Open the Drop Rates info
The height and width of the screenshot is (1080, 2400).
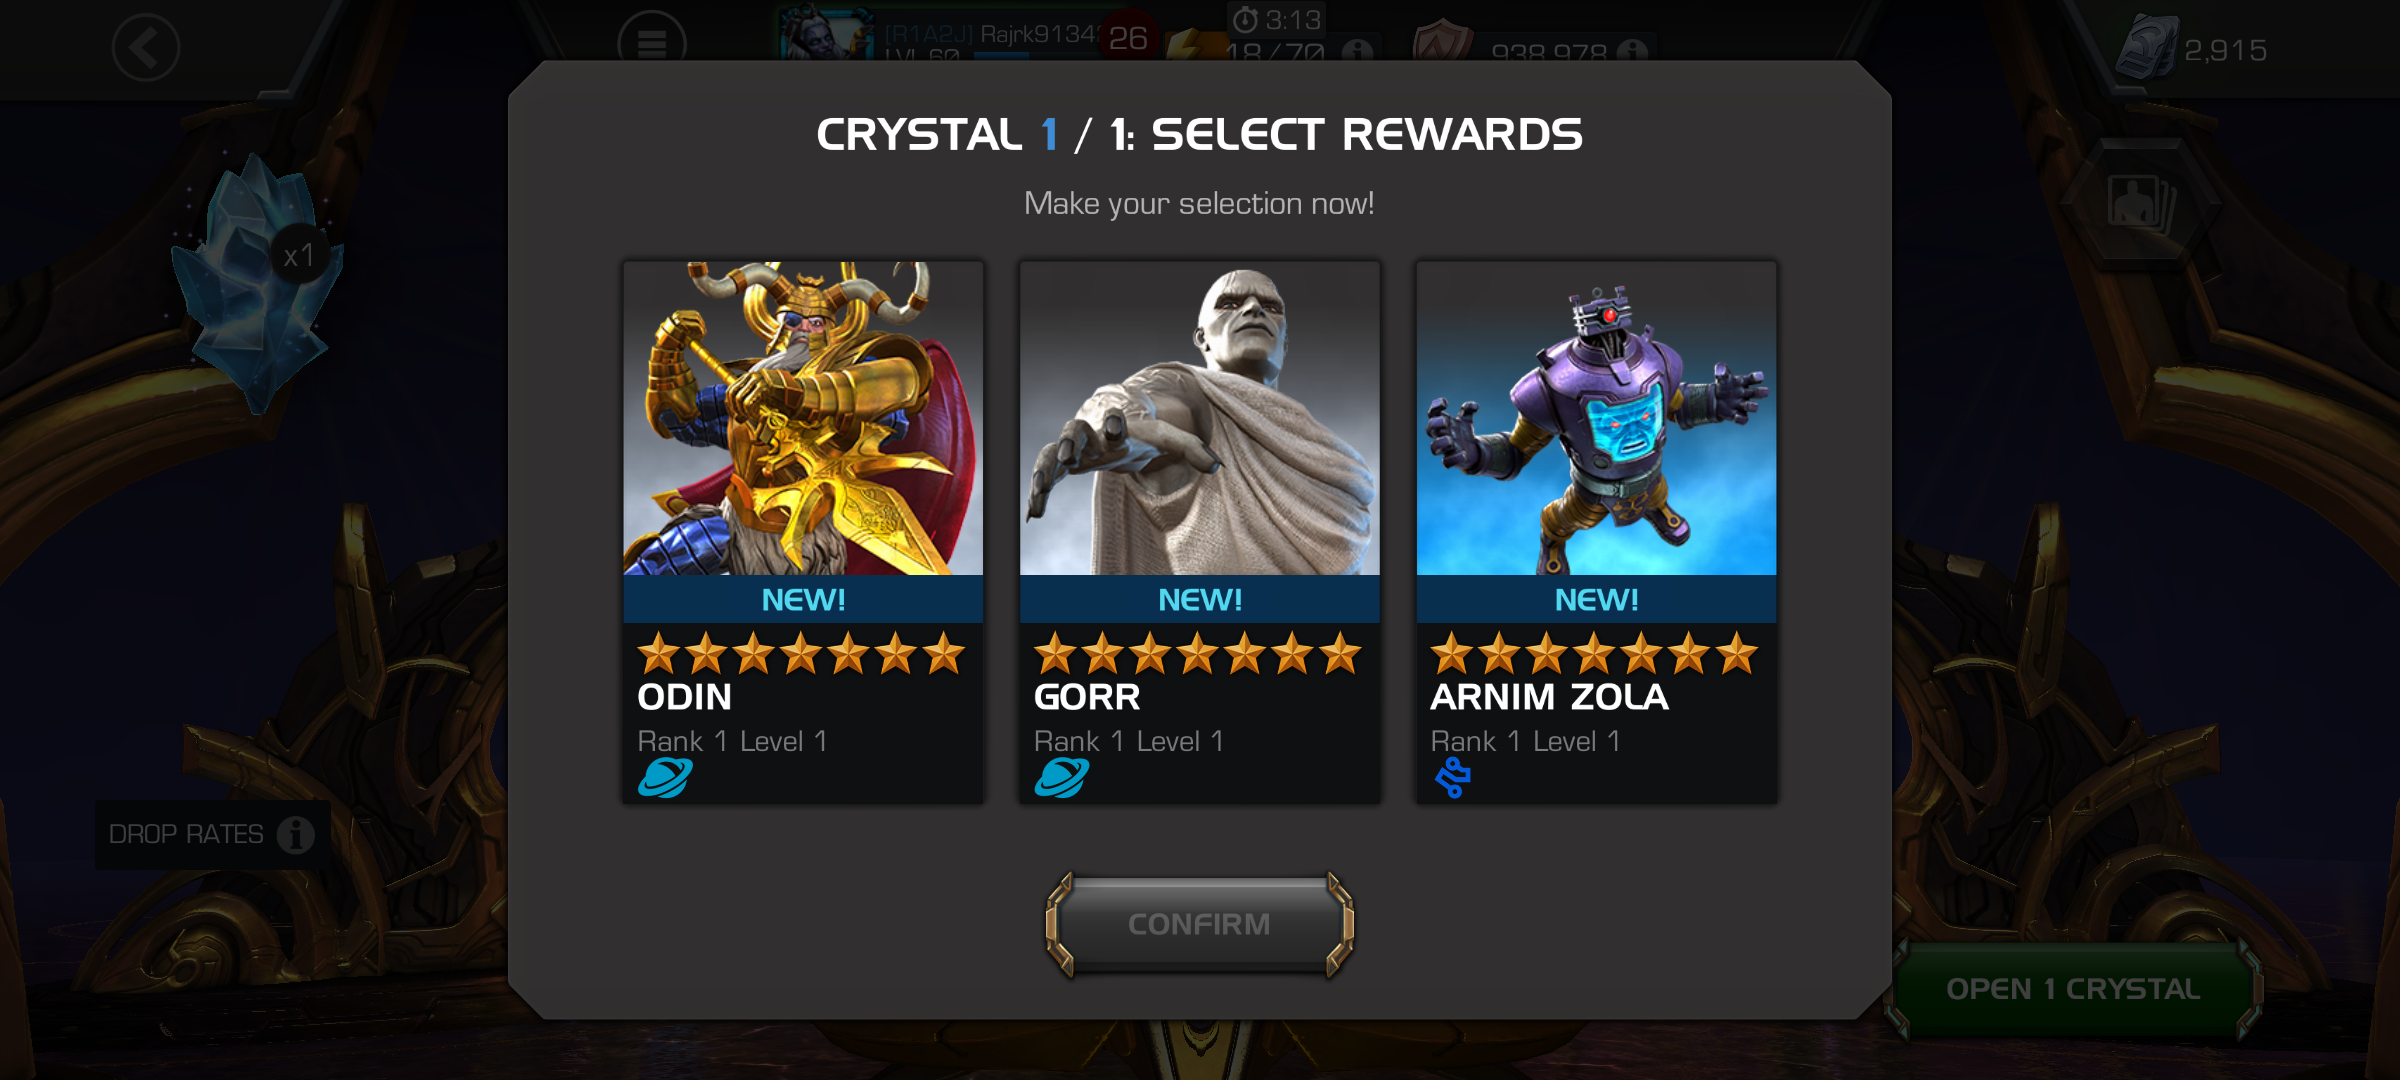[x=211, y=834]
